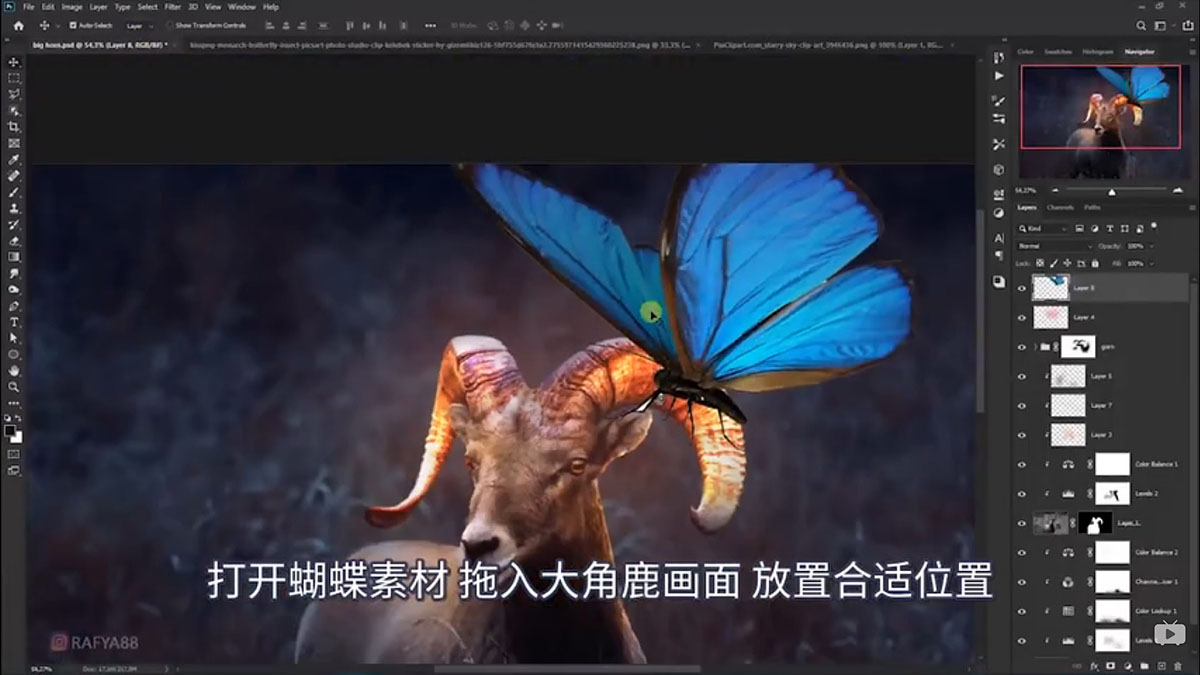Image resolution: width=1200 pixels, height=675 pixels.
Task: Toggle visibility of Color Lookup 1
Action: 1021,609
